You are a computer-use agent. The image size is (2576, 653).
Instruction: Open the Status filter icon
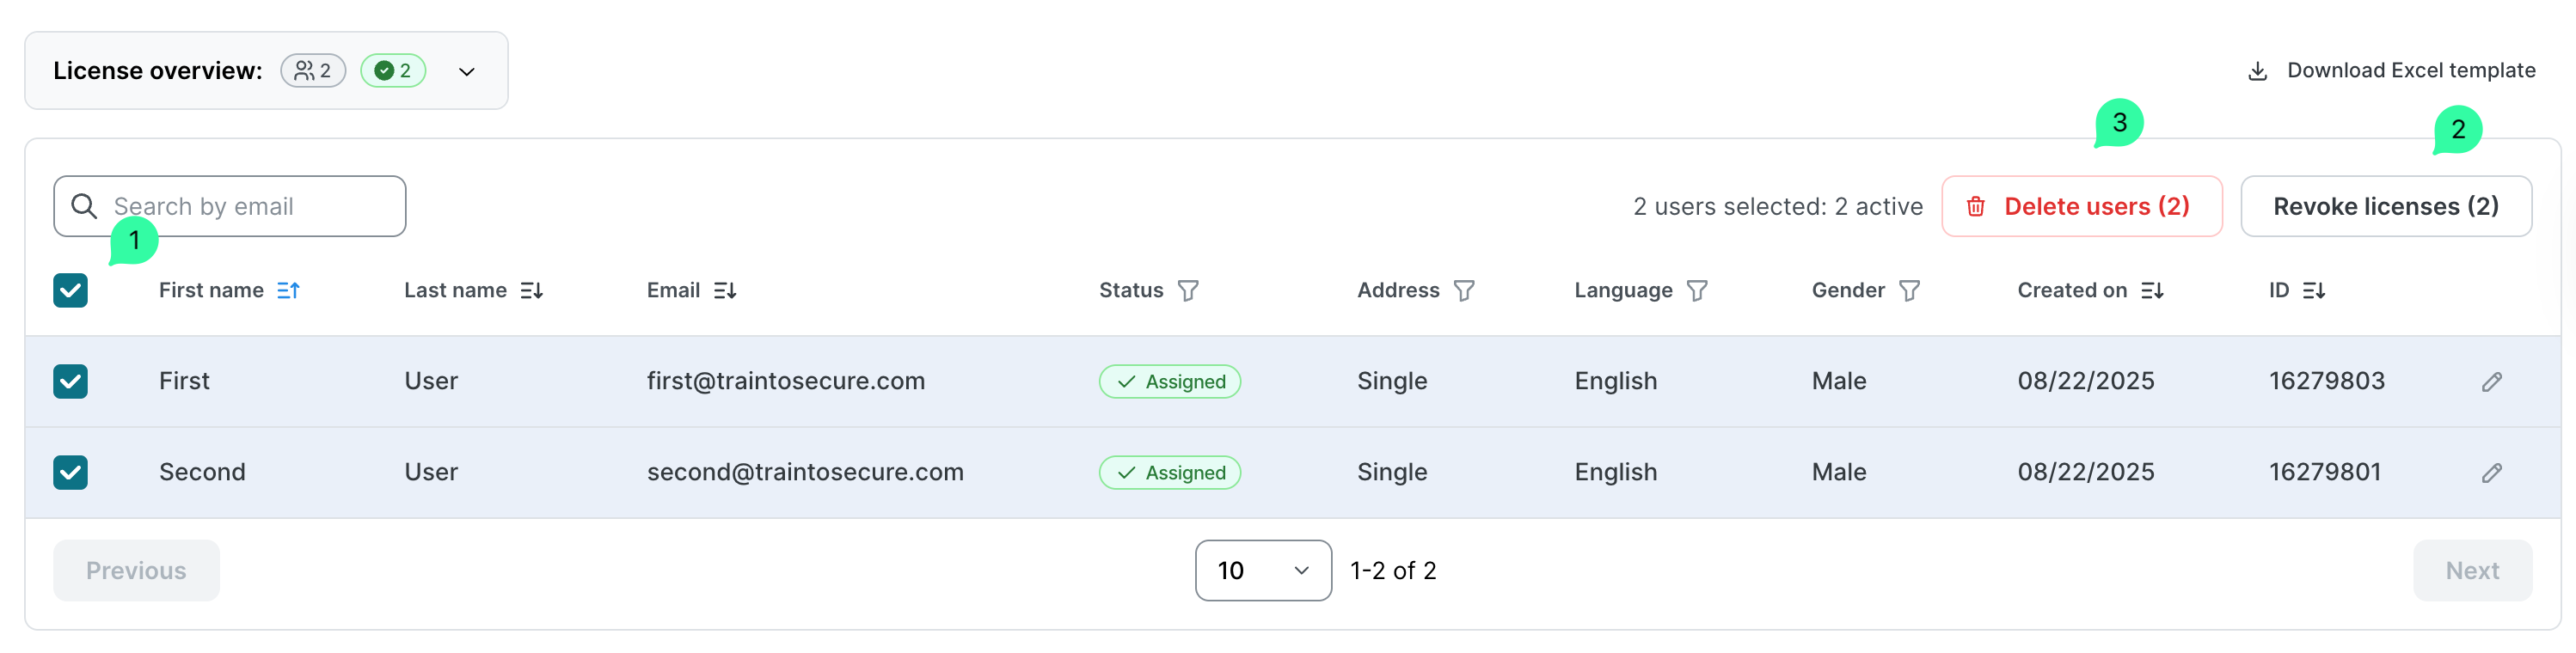[1188, 291]
